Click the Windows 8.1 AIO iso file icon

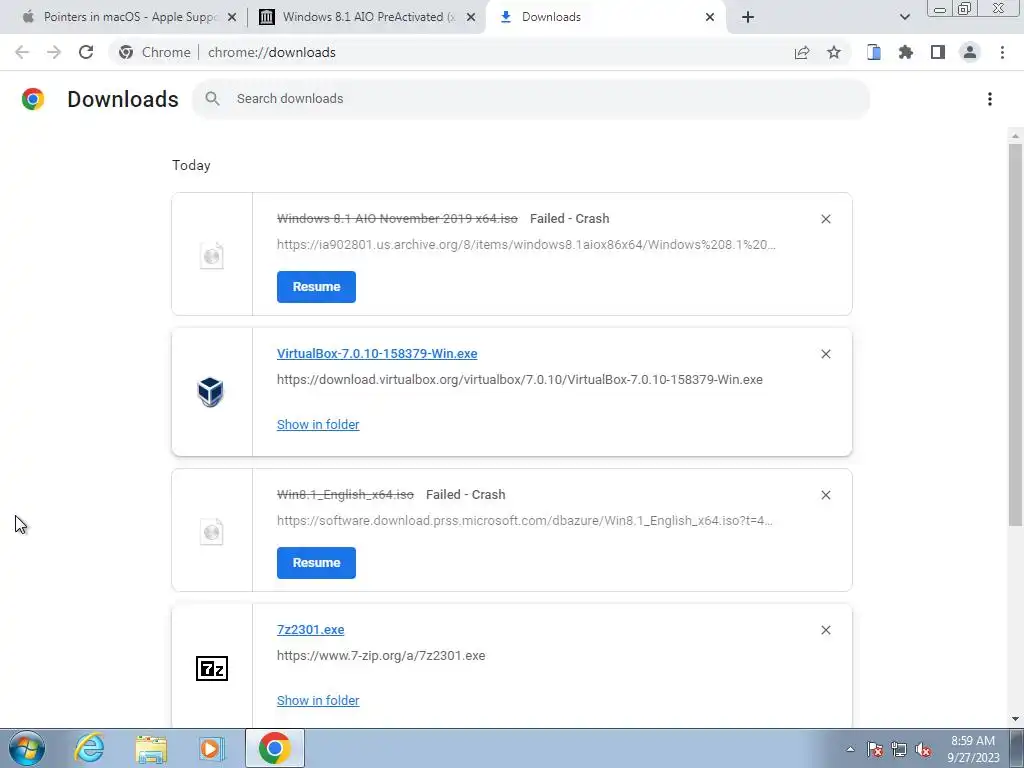212,255
